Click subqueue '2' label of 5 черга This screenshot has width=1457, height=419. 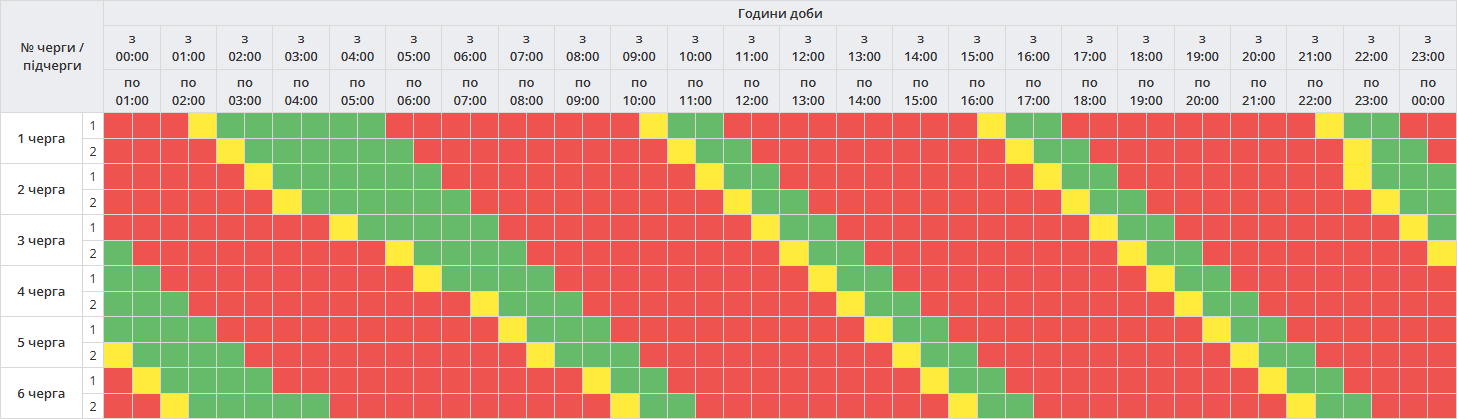coord(93,355)
